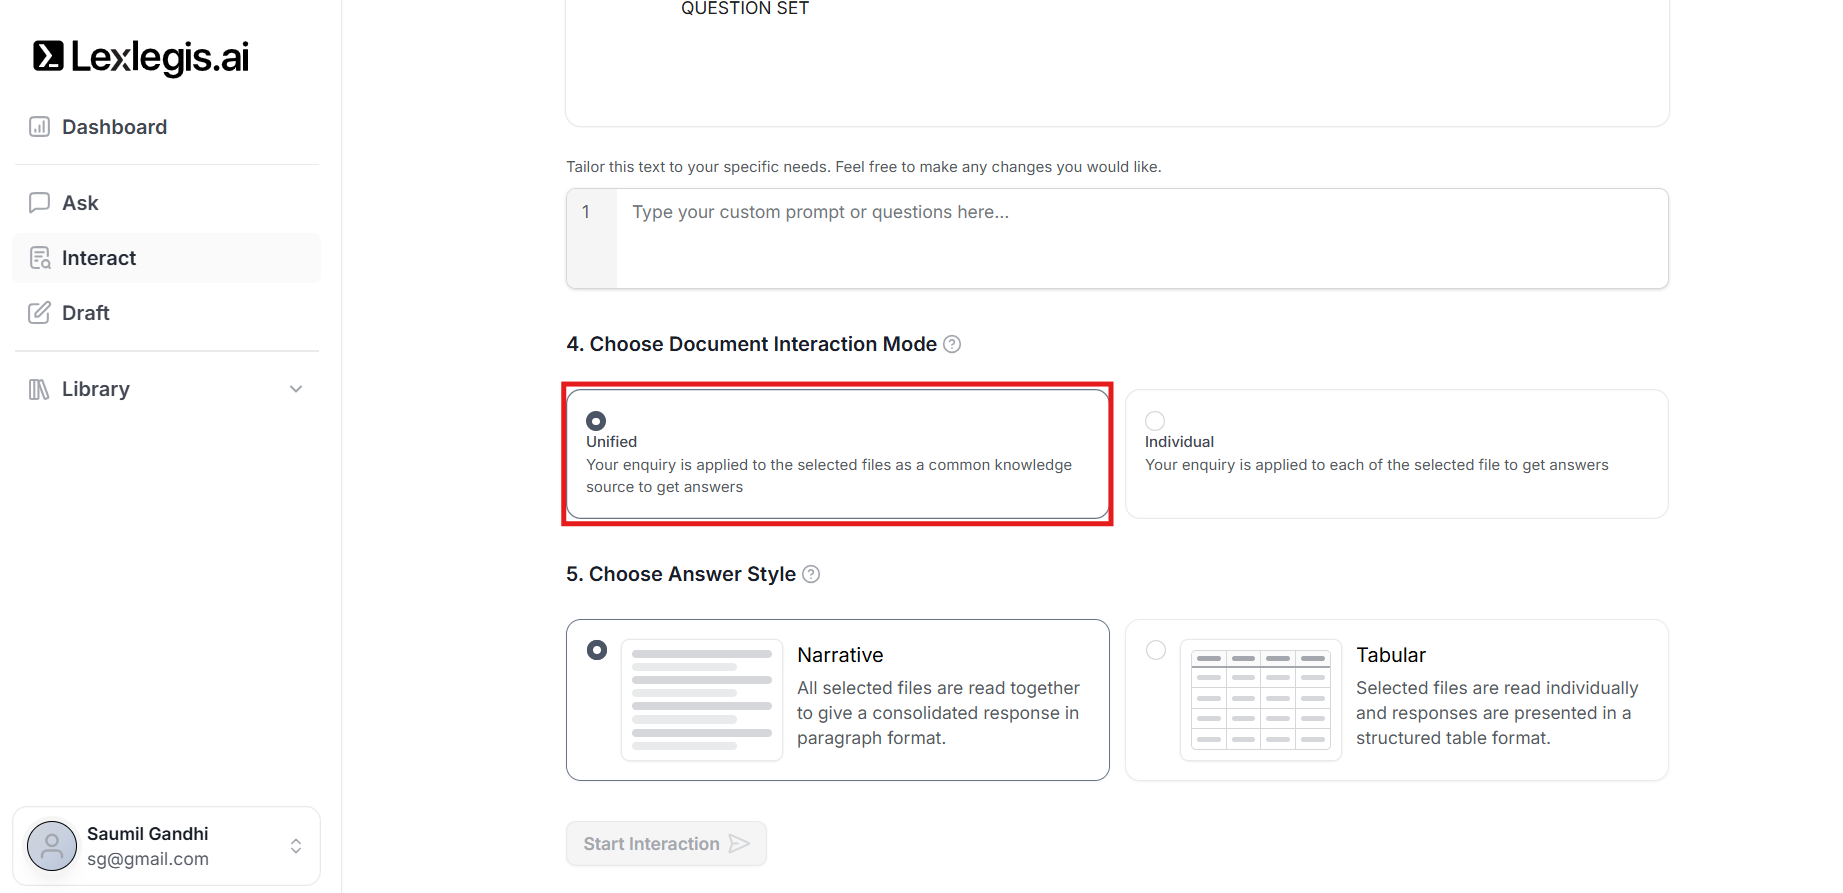This screenshot has width=1843, height=893.
Task: Click the Dashboard chart icon
Action: point(39,127)
